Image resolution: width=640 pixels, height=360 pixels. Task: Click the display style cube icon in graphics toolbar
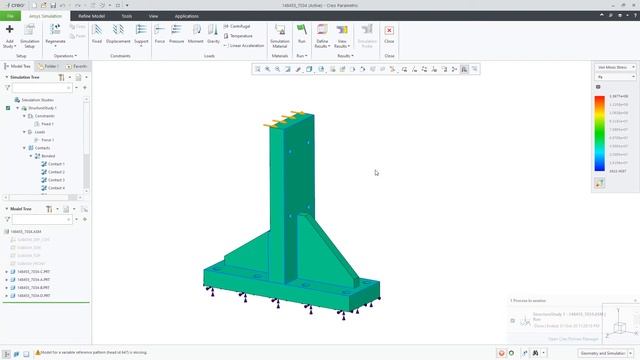[309, 69]
